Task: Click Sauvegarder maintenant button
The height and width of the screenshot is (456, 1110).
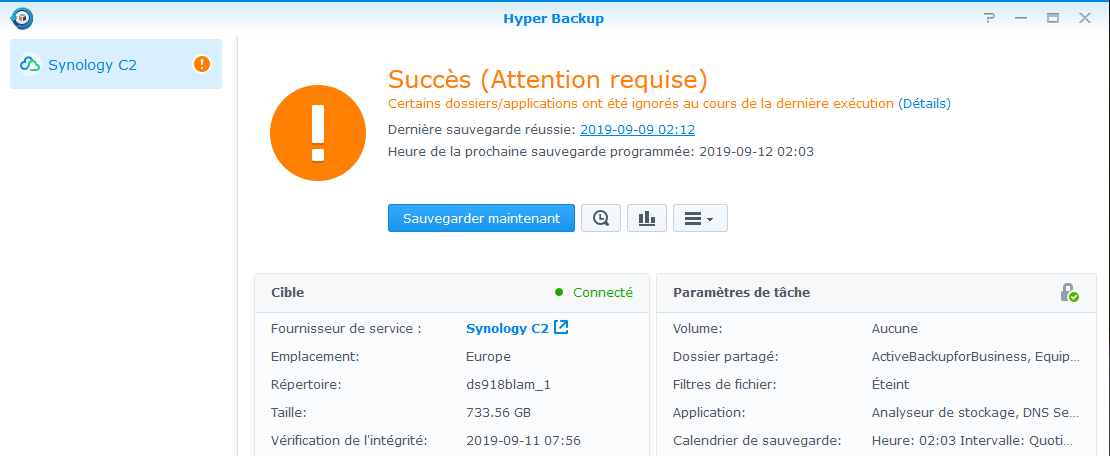Action: coord(481,218)
